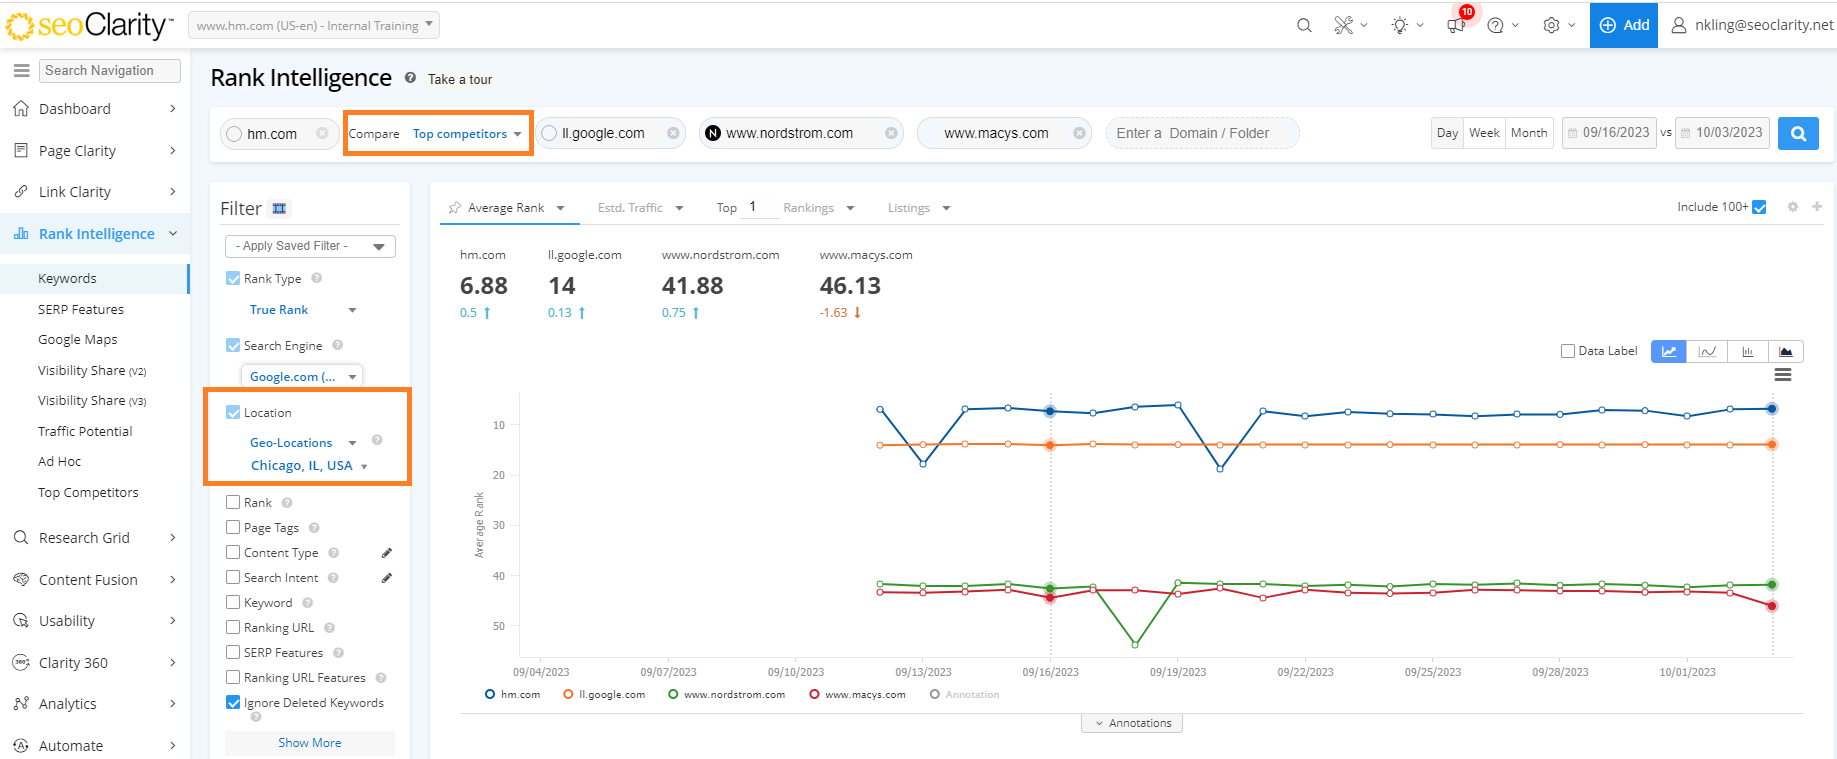The width and height of the screenshot is (1837, 759).
Task: Click the blue search magnifier button
Action: click(1798, 133)
